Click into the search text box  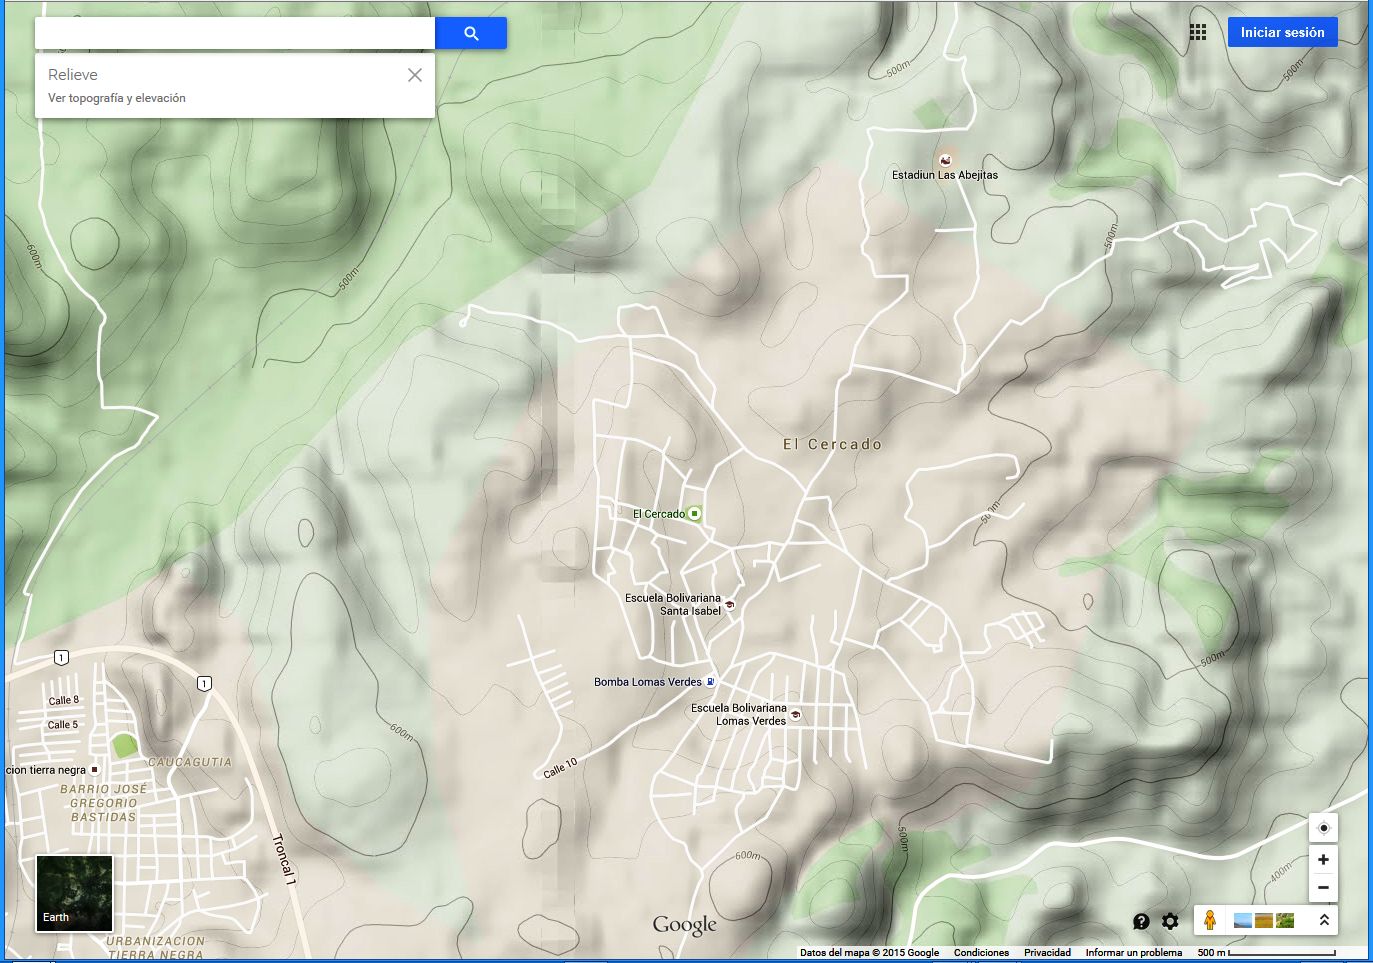tap(235, 33)
